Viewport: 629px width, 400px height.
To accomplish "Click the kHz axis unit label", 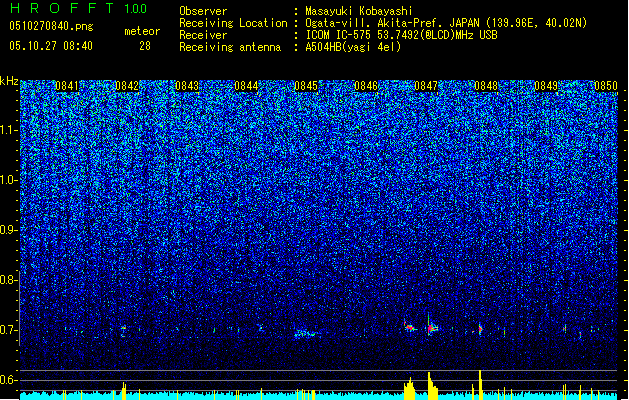I will pyautogui.click(x=9, y=81).
